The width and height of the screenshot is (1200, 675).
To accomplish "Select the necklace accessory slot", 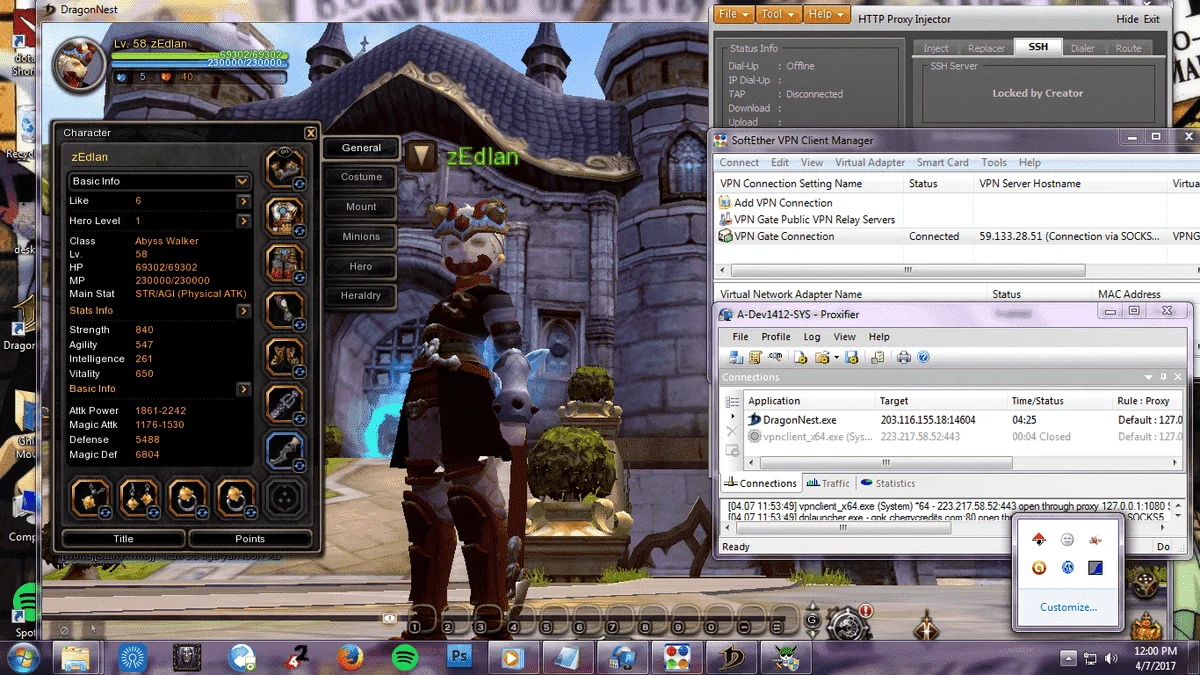I will (90, 497).
